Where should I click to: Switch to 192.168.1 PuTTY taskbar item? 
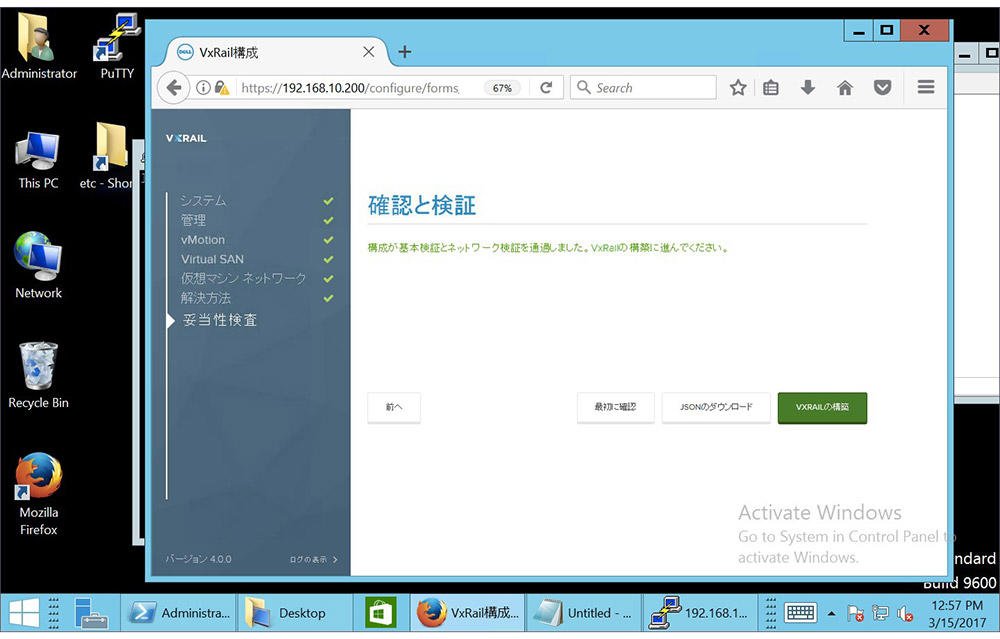(x=700, y=613)
